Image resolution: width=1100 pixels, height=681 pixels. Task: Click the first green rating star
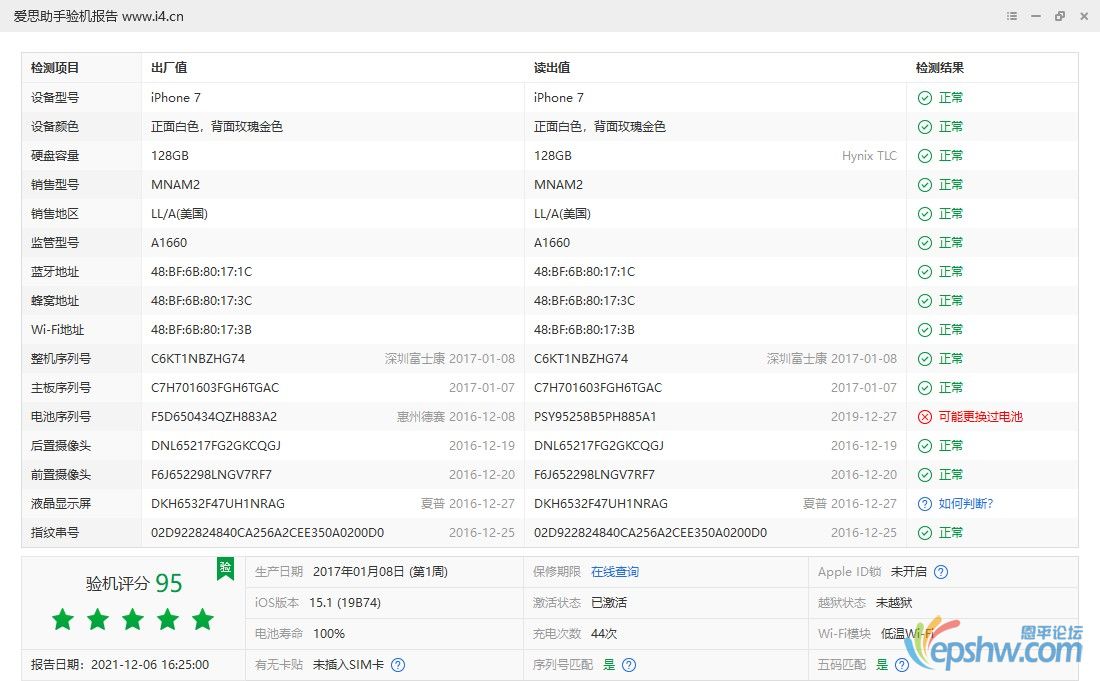[x=63, y=619]
